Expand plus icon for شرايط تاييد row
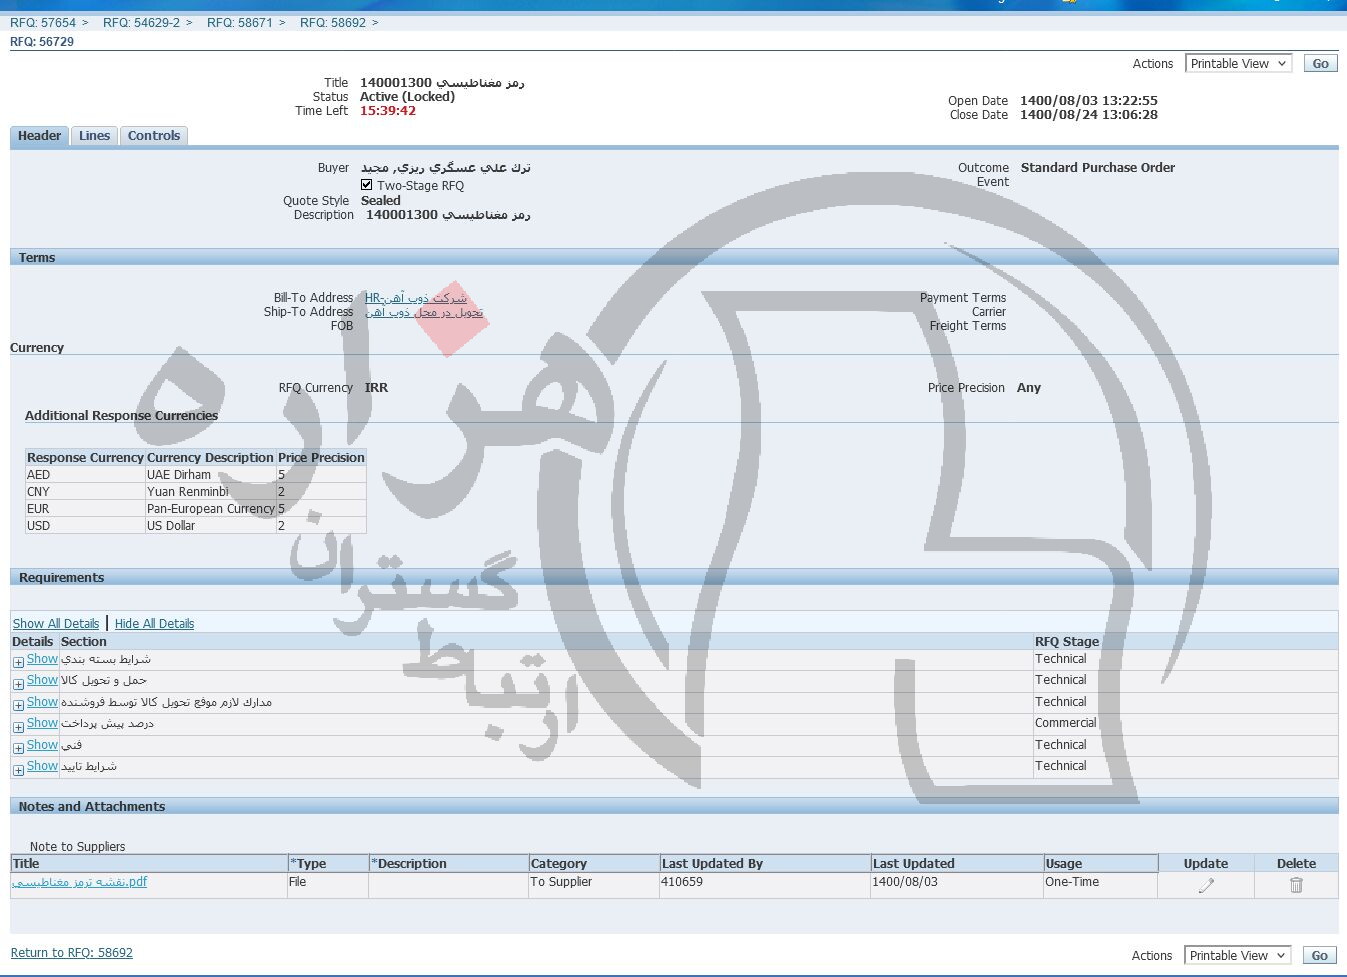Image resolution: width=1347 pixels, height=977 pixels. click(x=18, y=769)
